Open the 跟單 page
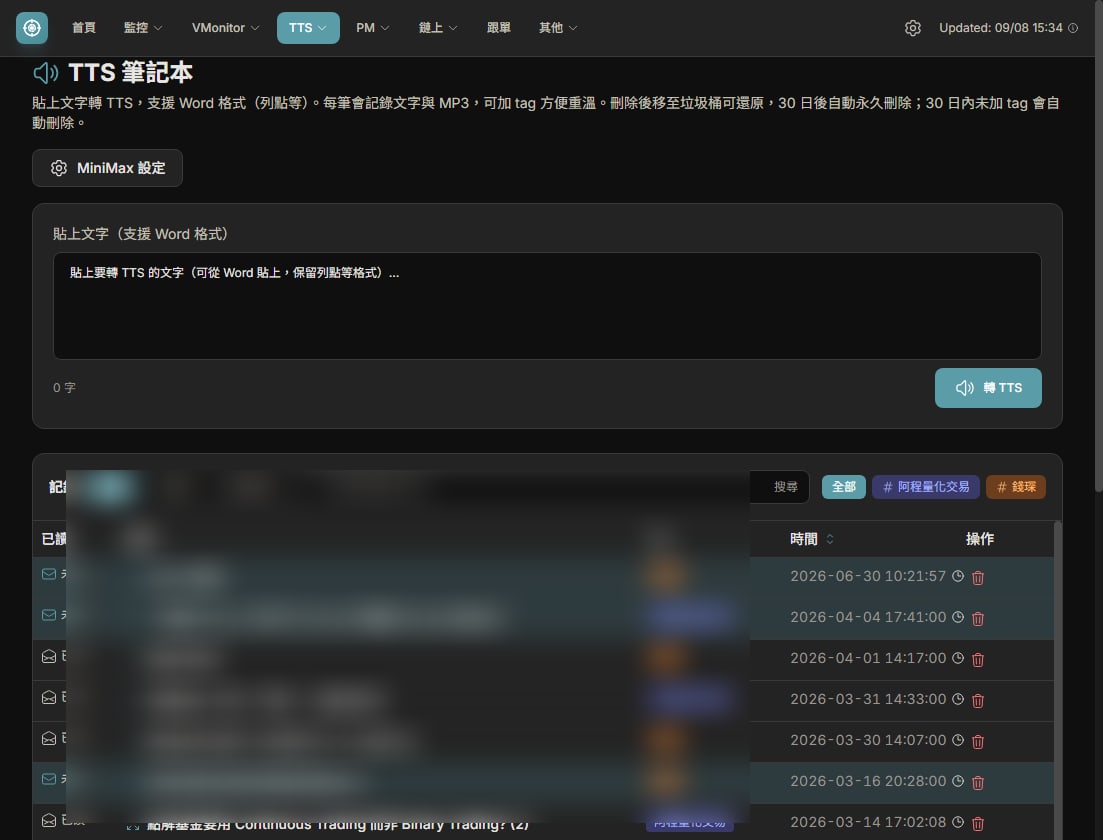 pos(499,28)
